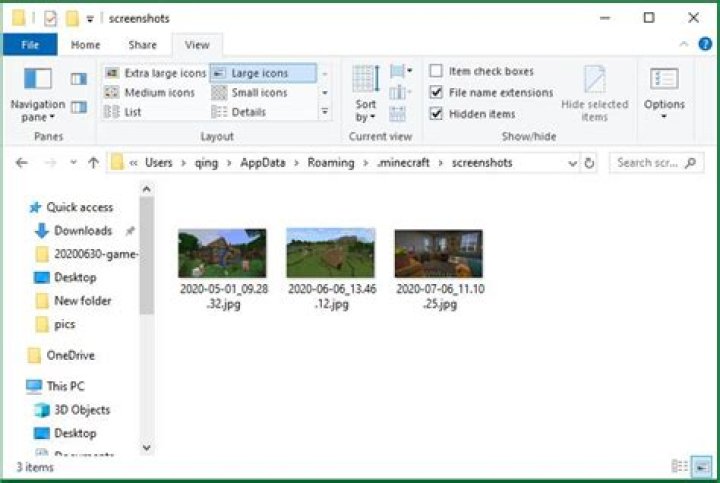Image resolution: width=720 pixels, height=483 pixels.
Task: Click Users in the address path
Action: 158,163
